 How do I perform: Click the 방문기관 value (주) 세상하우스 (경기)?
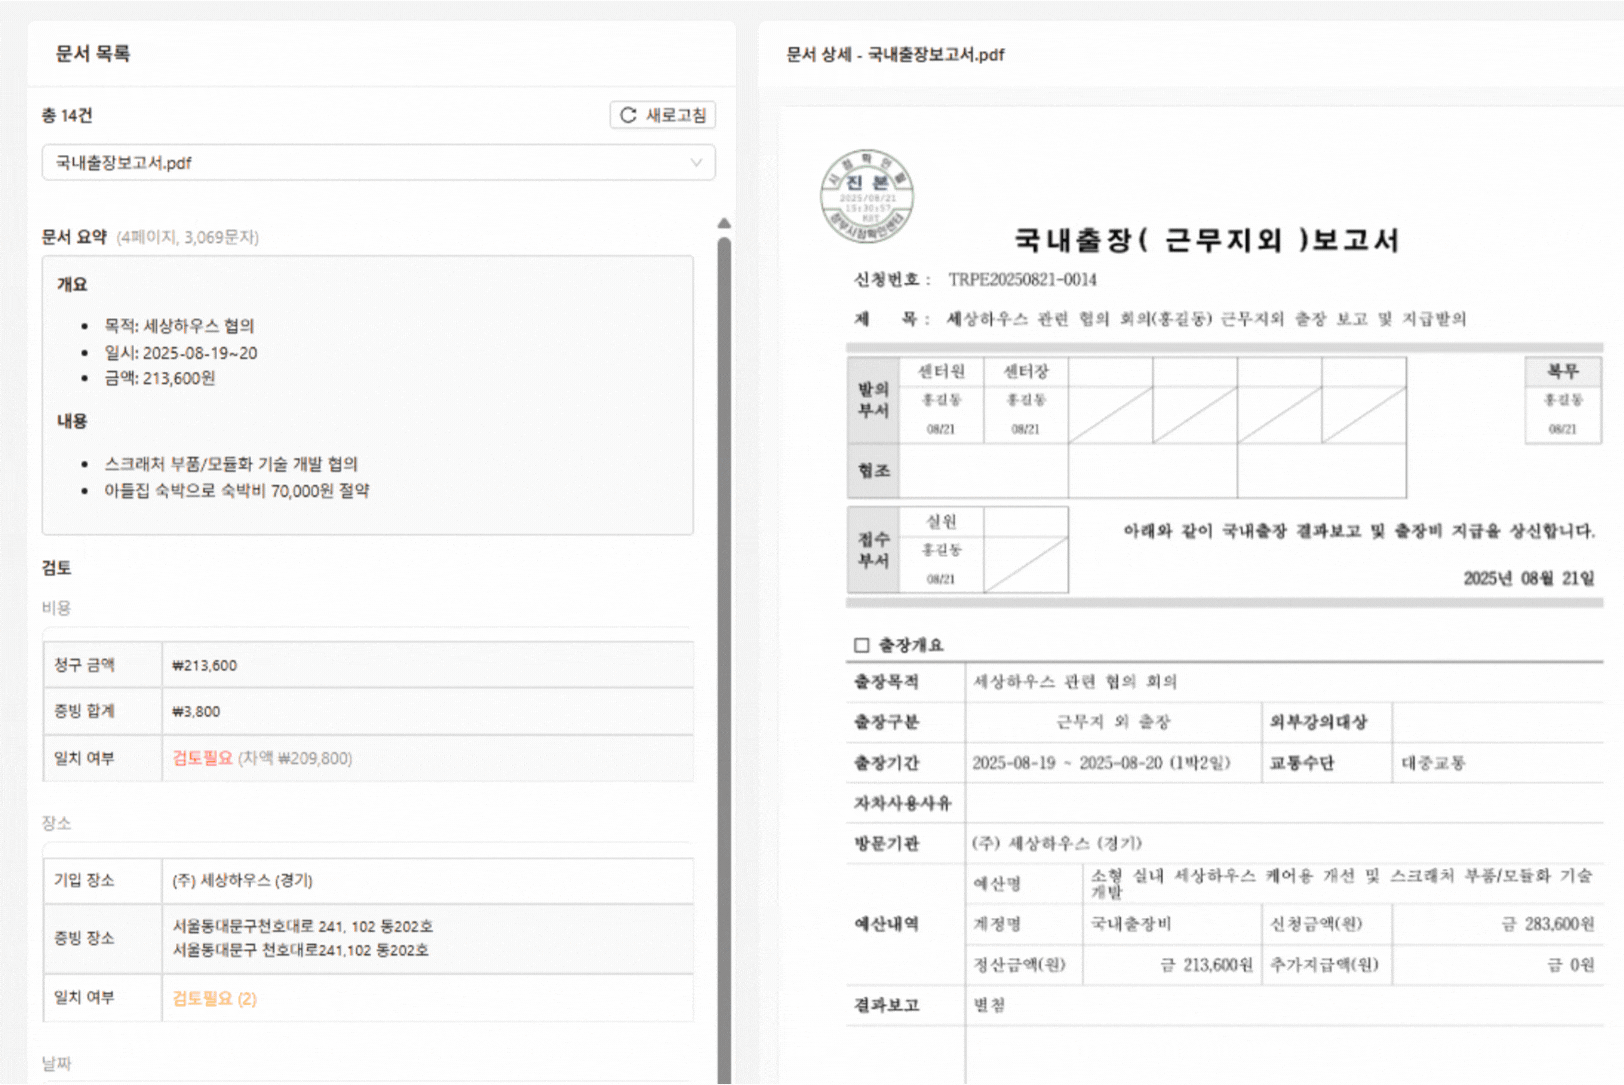point(1057,843)
